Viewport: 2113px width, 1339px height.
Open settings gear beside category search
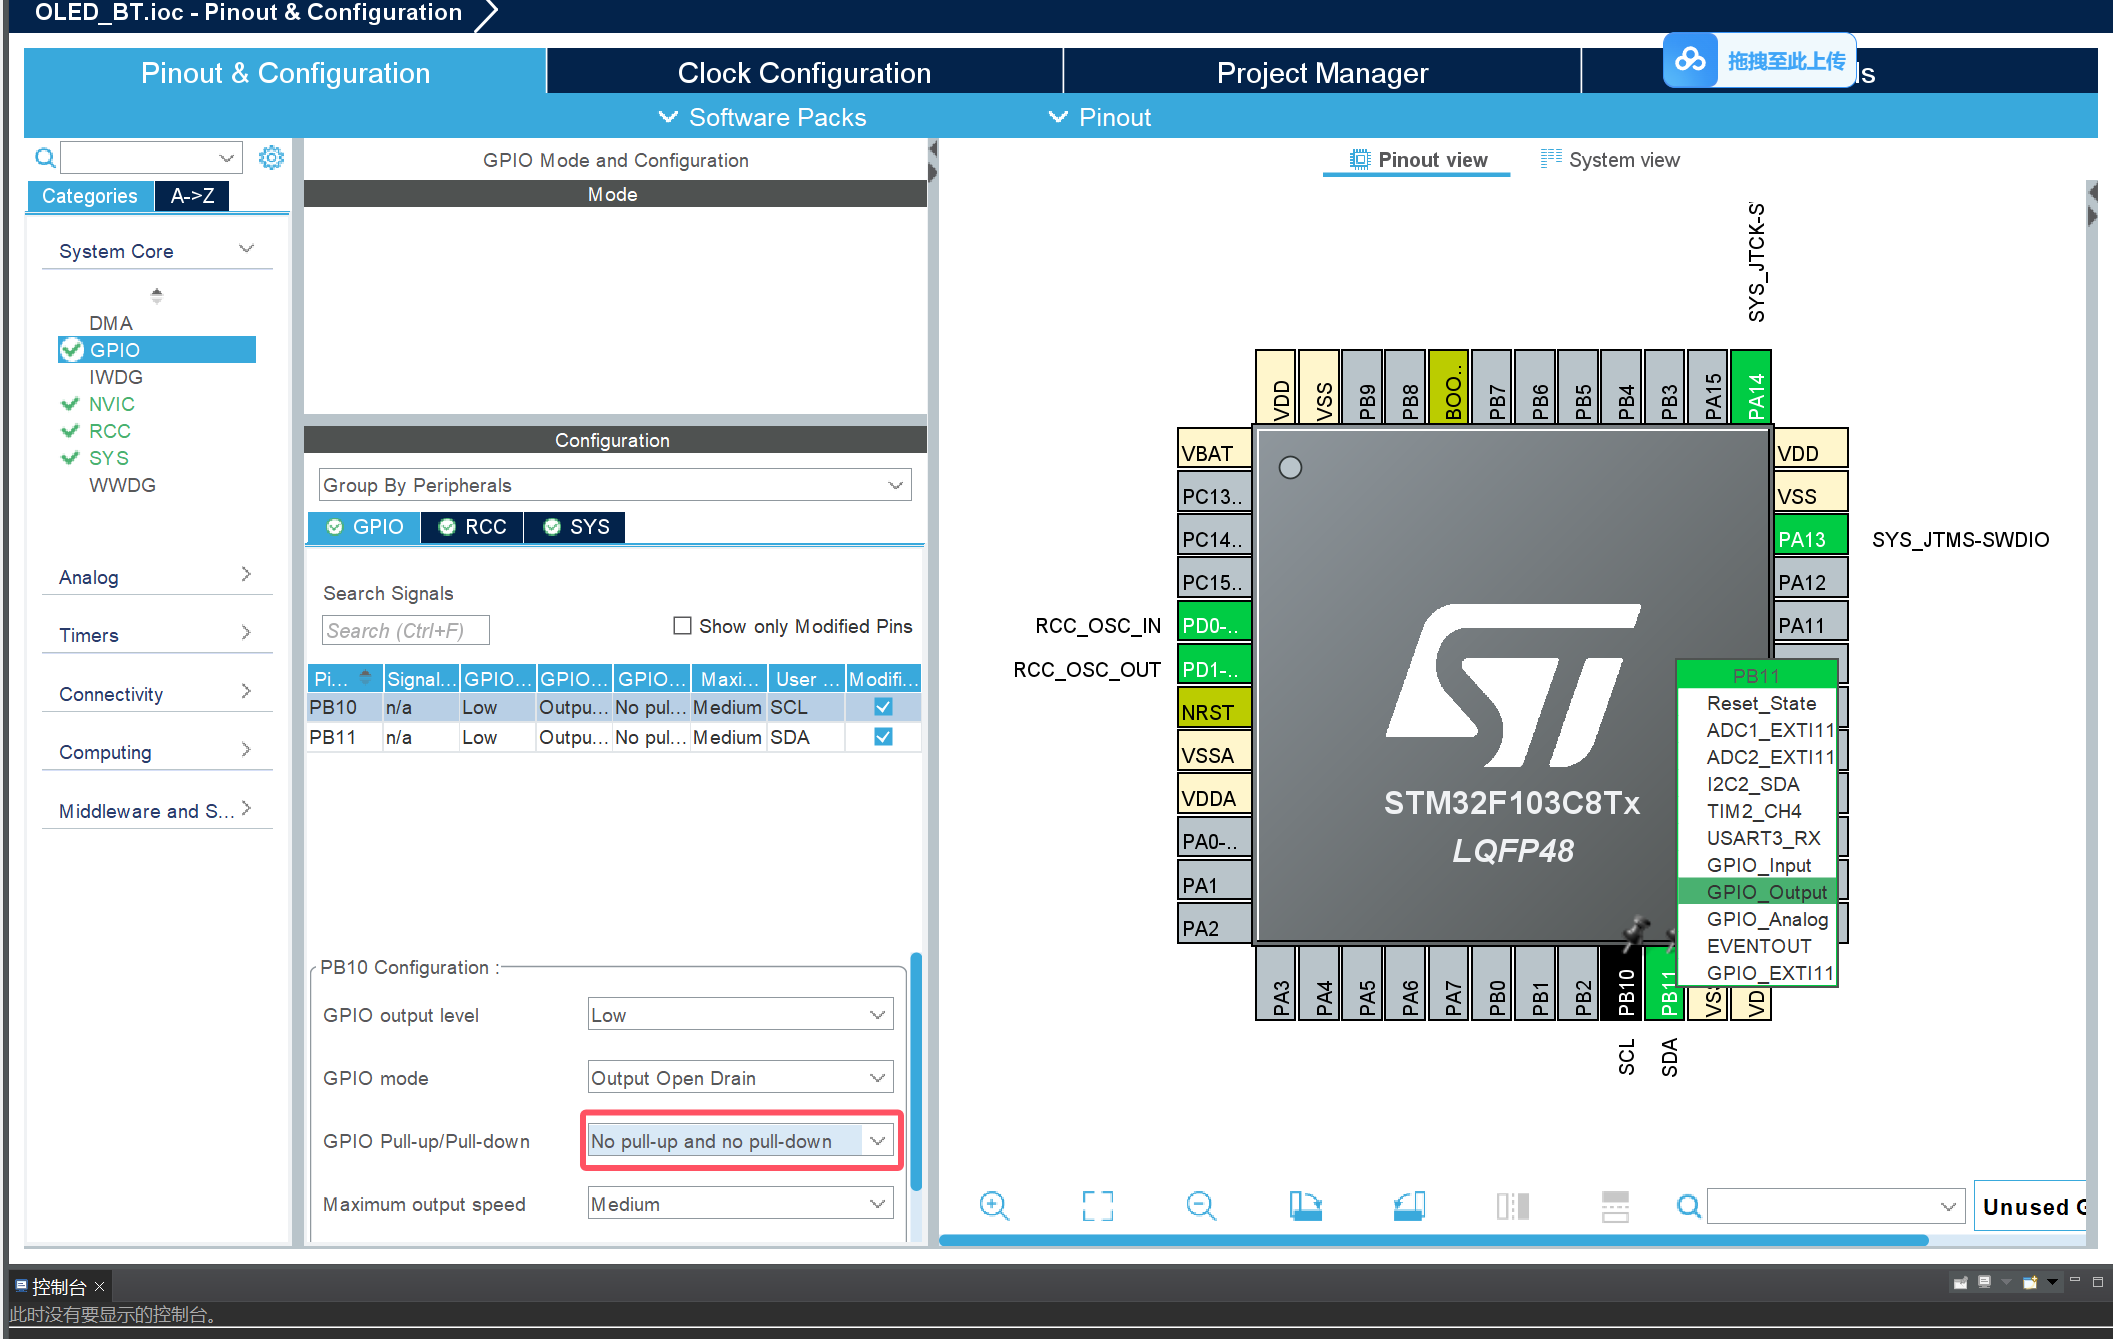coord(271,158)
